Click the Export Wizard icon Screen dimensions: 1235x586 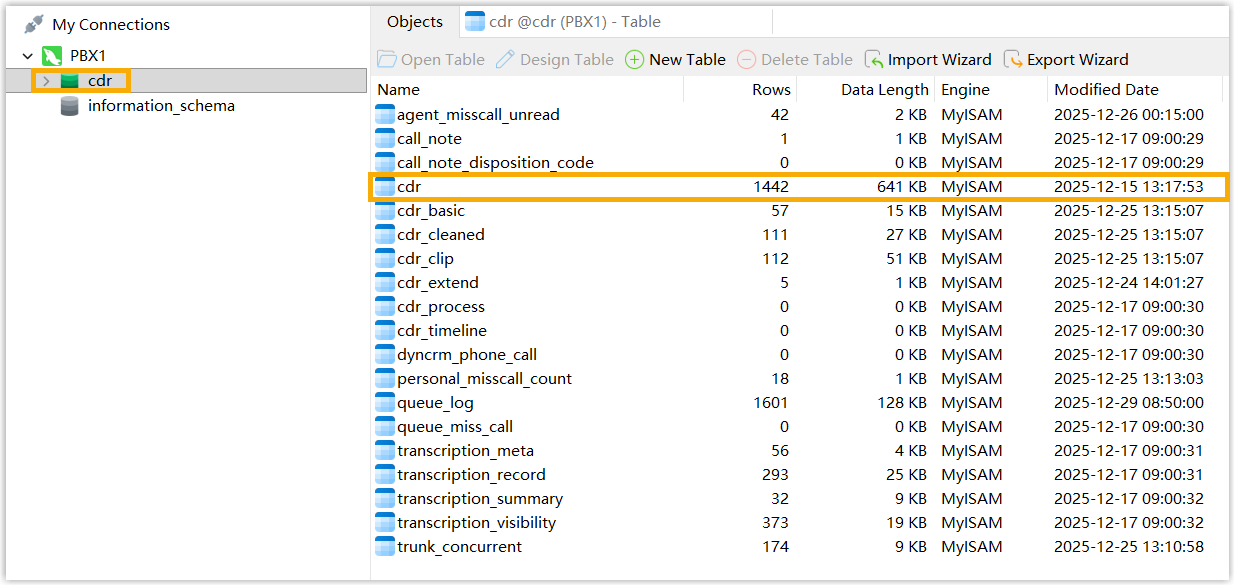click(1013, 60)
